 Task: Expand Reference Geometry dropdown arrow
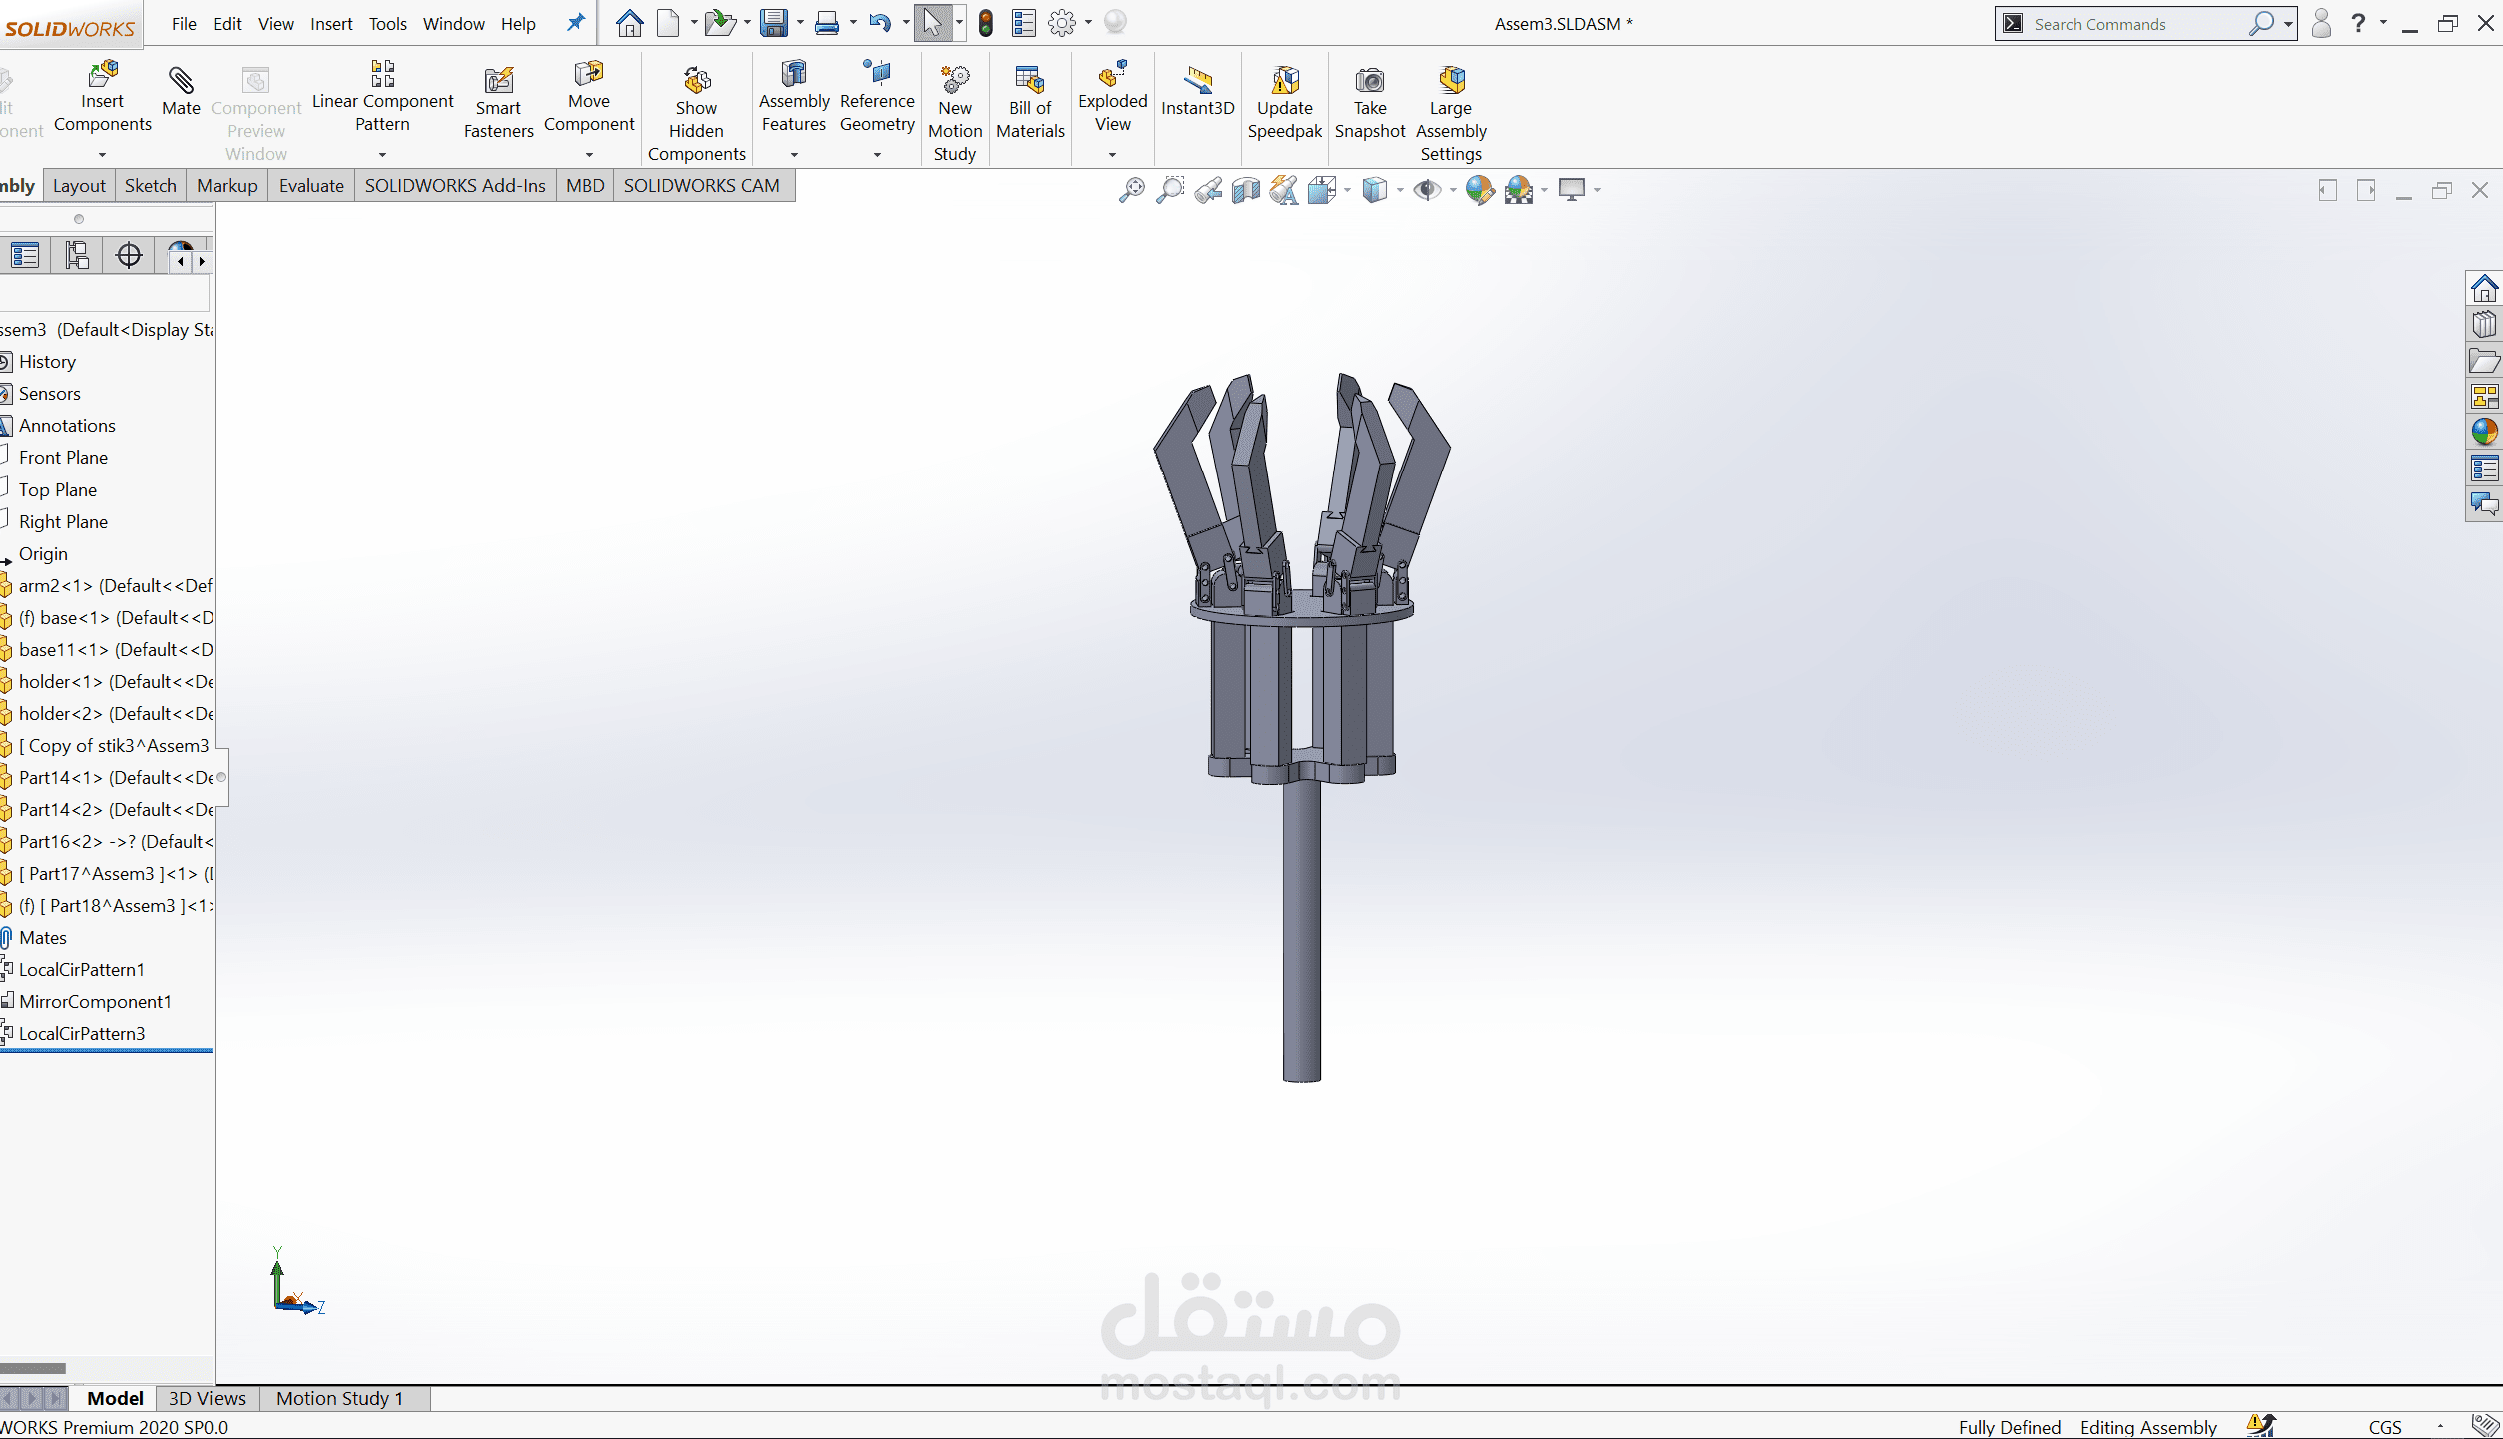click(877, 155)
